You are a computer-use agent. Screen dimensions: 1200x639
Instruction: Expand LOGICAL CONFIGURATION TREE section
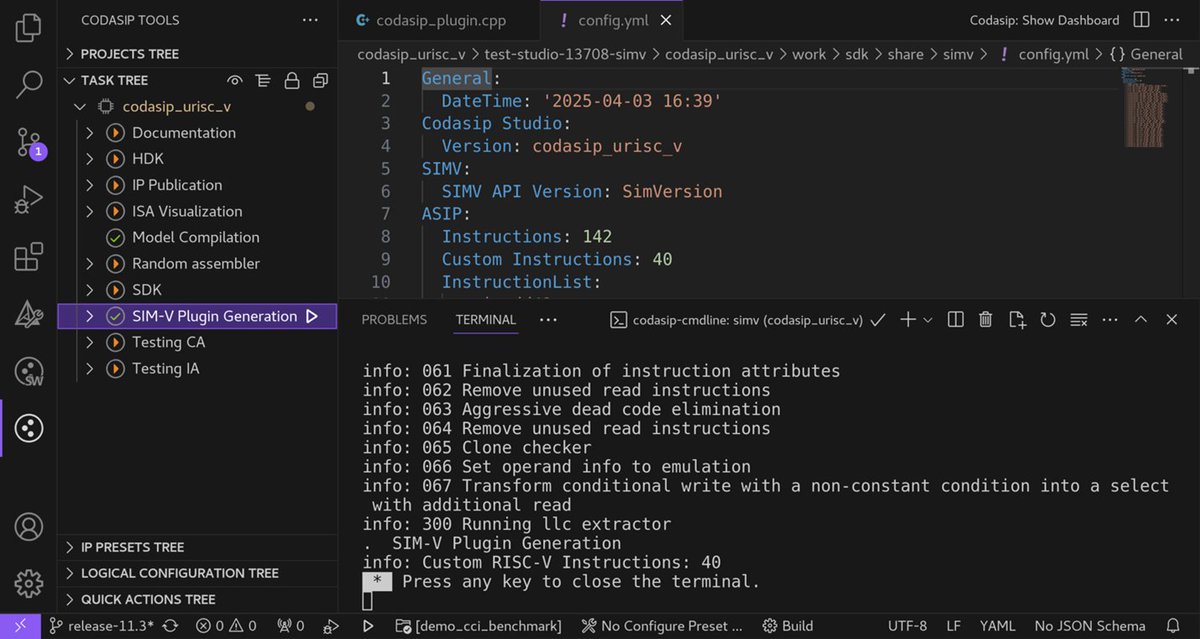click(197, 573)
